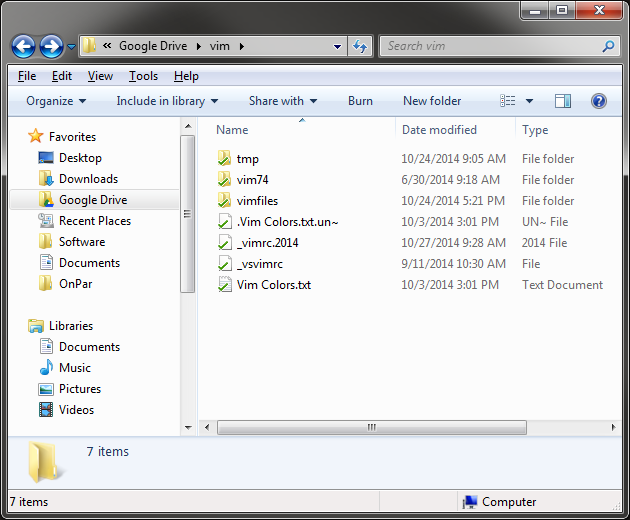The height and width of the screenshot is (520, 630).
Task: Open Software folder in Favorites
Action: 82,242
